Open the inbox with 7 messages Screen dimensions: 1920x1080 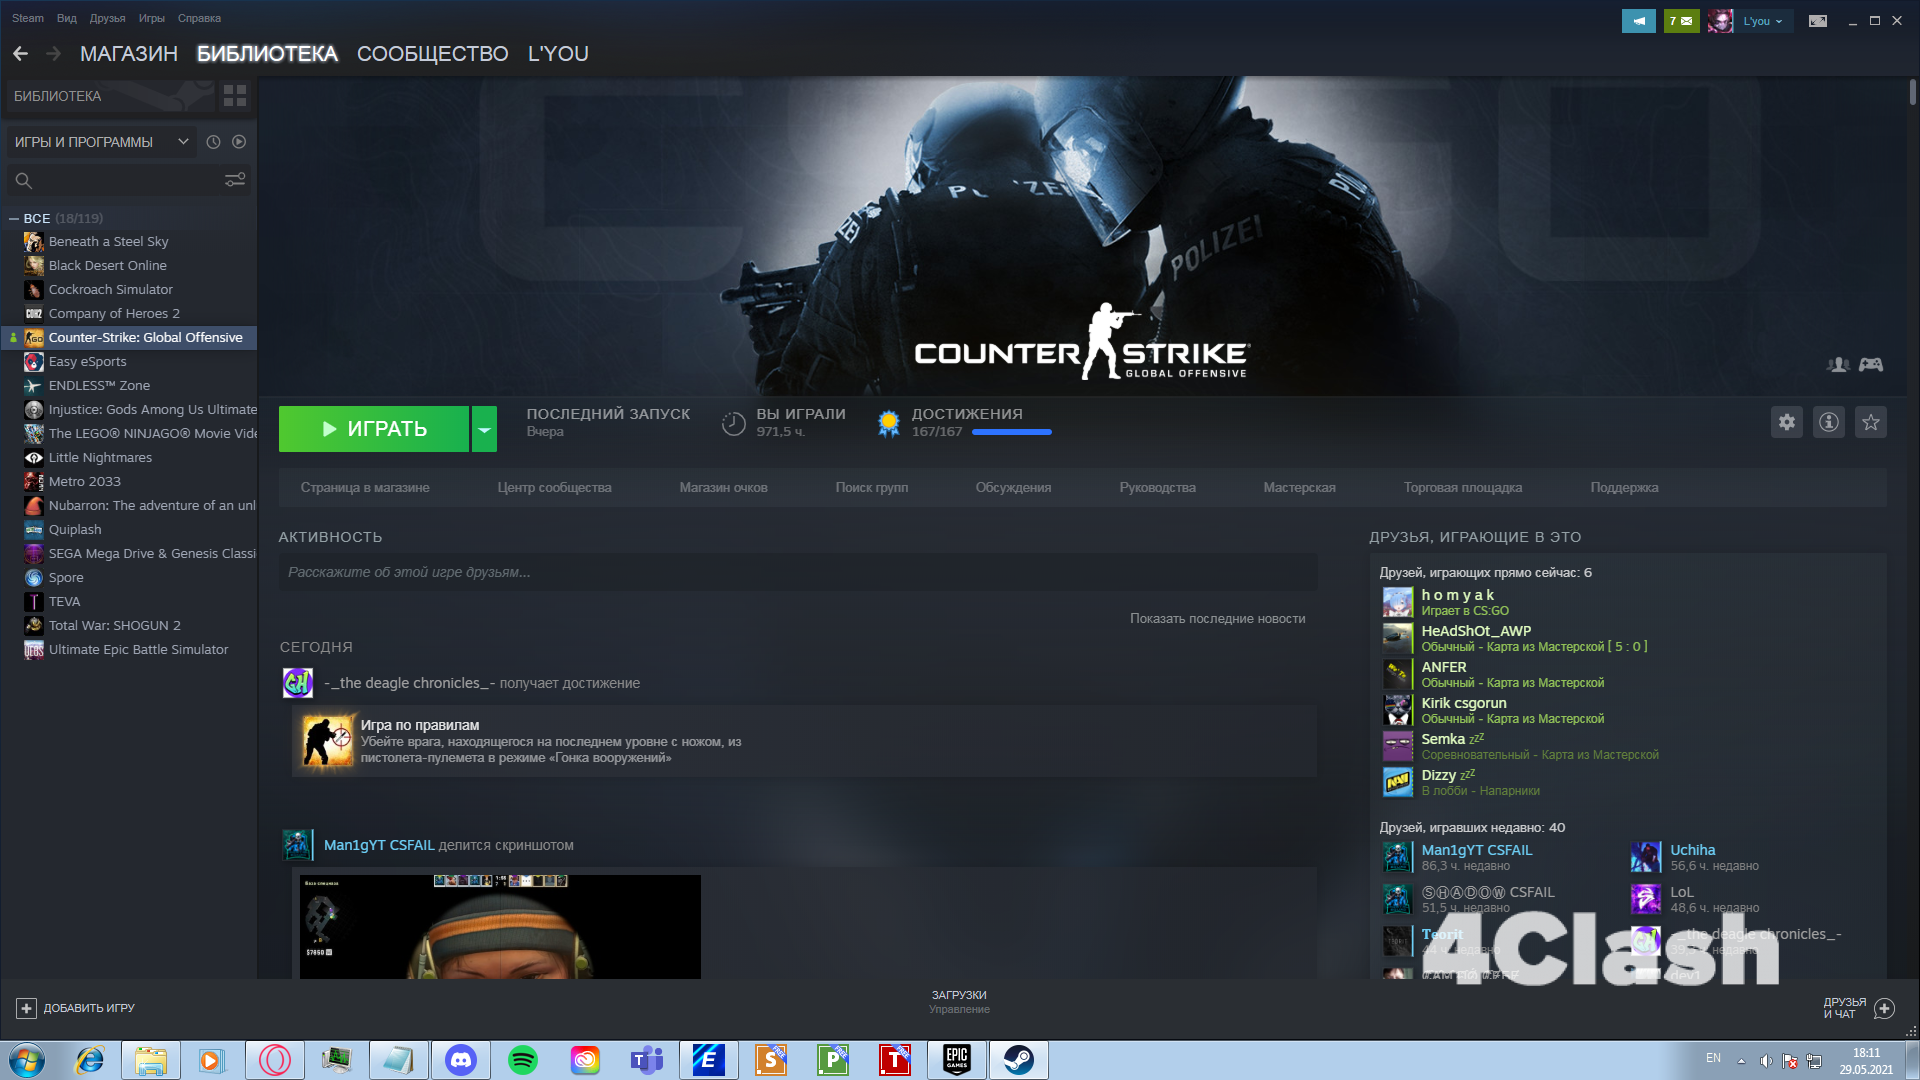tap(1681, 21)
